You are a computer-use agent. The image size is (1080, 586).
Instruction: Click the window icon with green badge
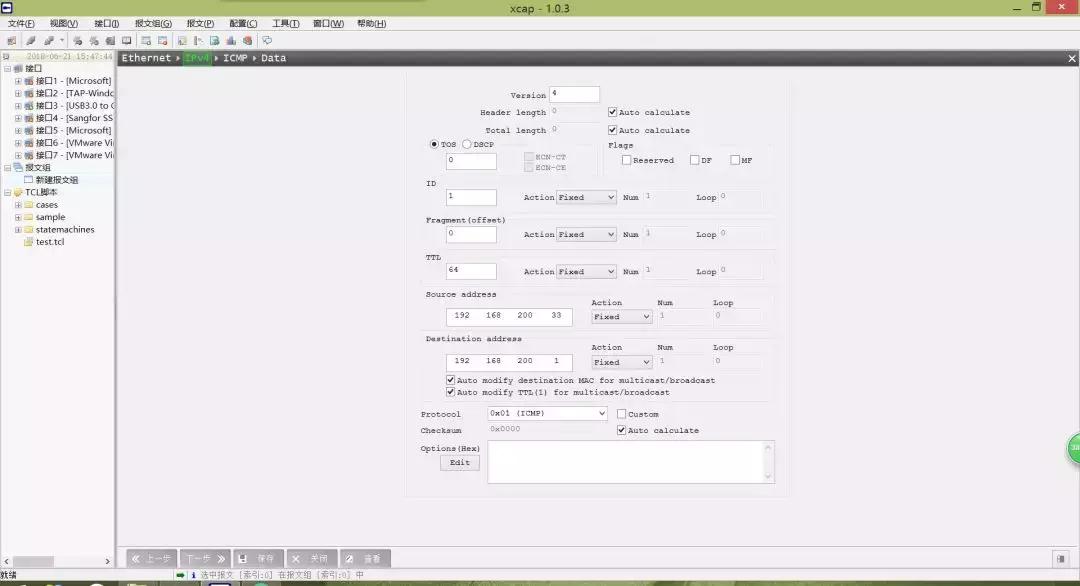pyautogui.click(x=146, y=41)
